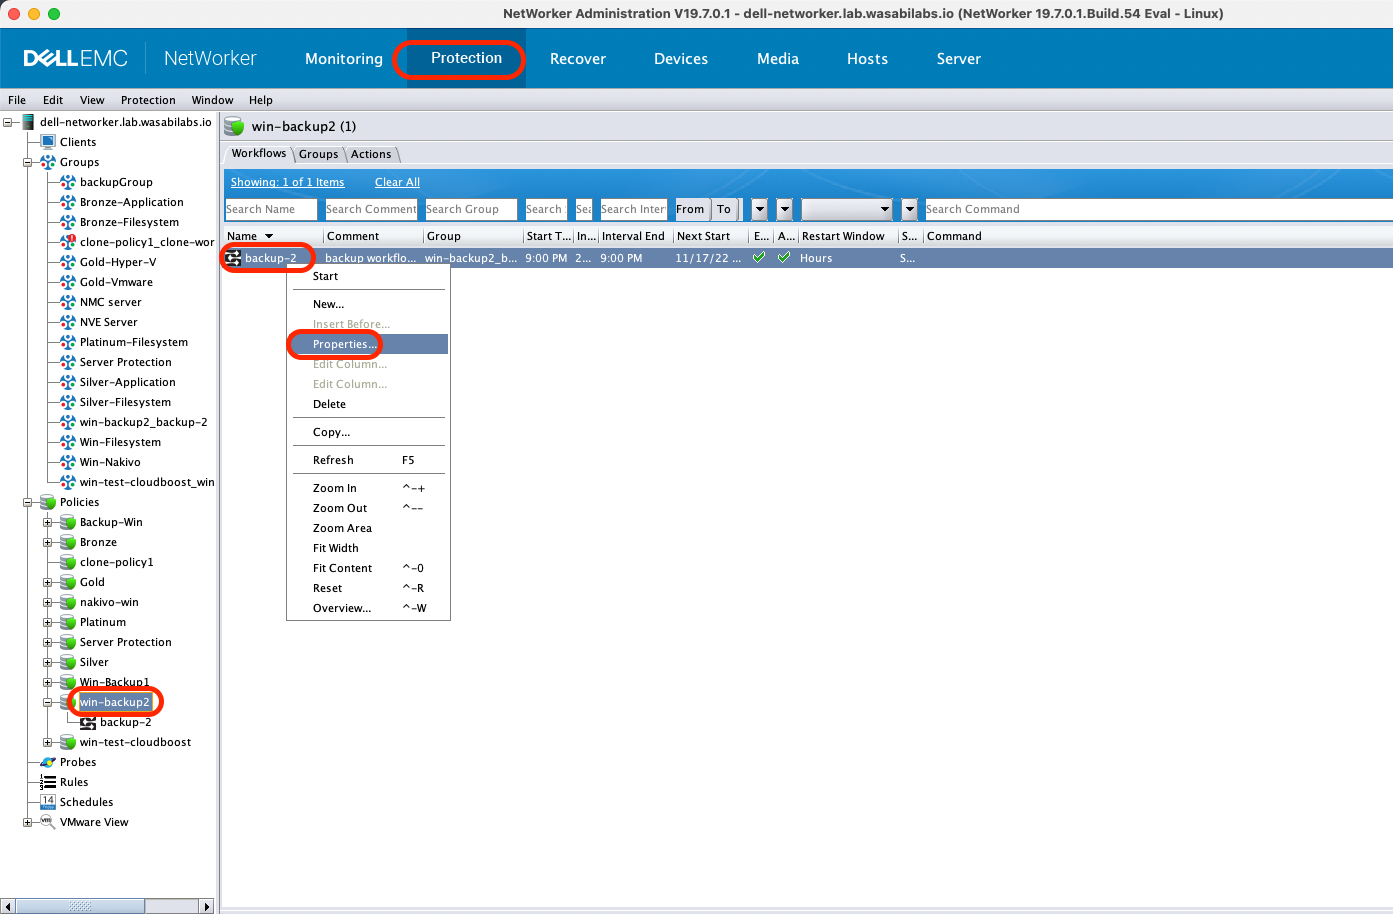
Task: Click the Gold-Hyper-V group icon
Action: pos(68,262)
